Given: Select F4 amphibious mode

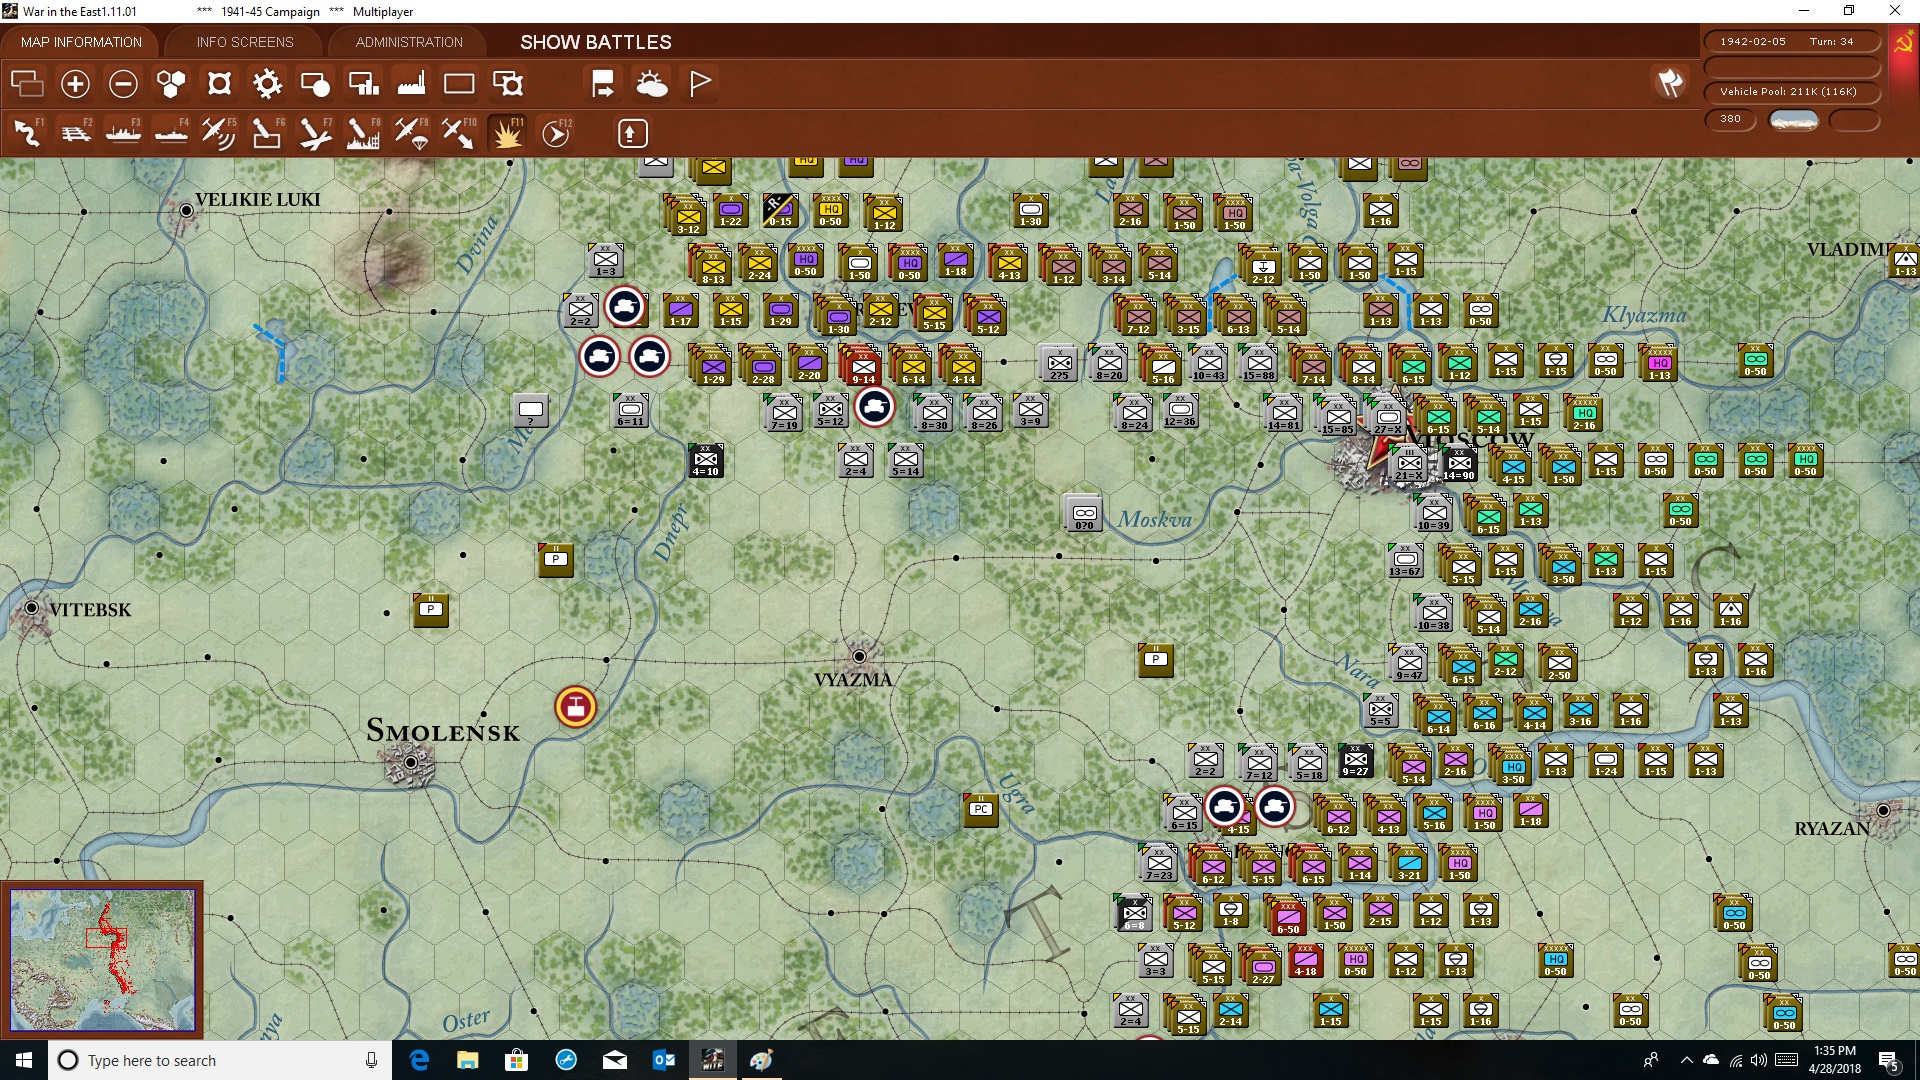Looking at the screenshot, I should point(172,133).
